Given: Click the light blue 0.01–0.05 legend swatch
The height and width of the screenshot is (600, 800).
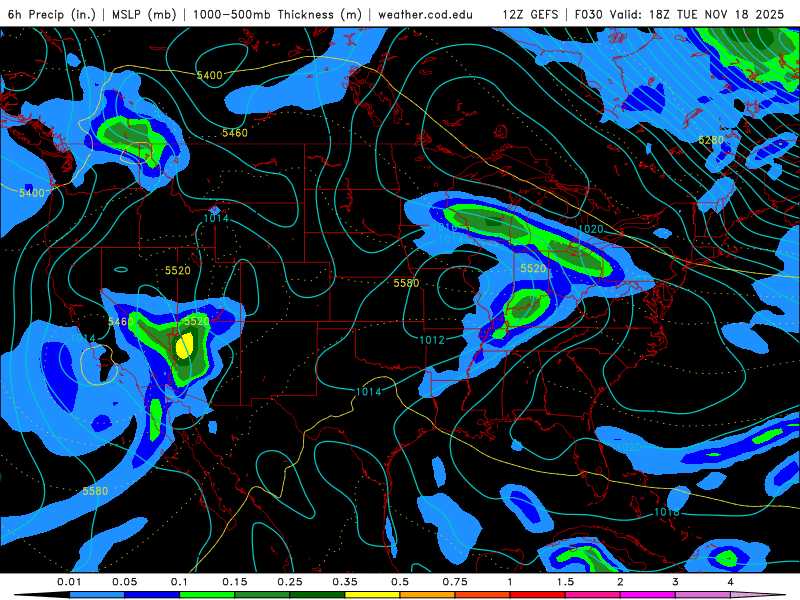Looking at the screenshot, I should pyautogui.click(x=97, y=595).
